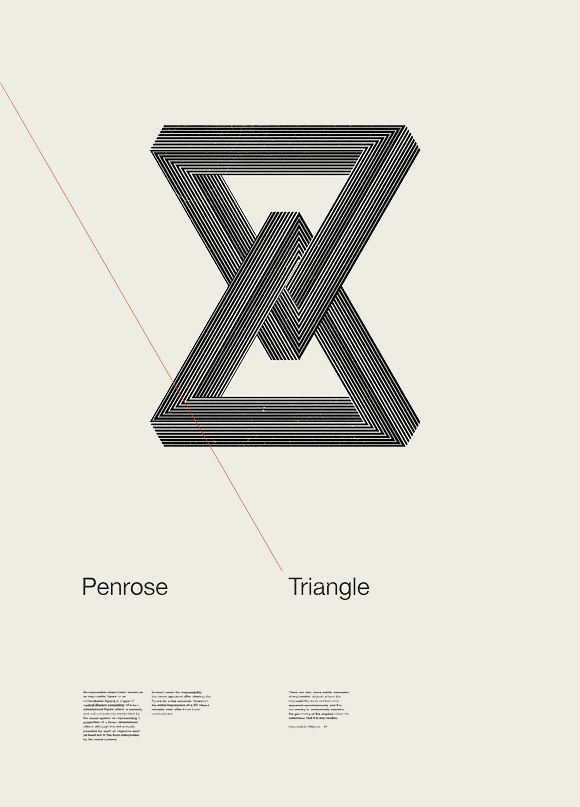580x807 pixels.
Task: Click the lower end of the red line
Action: (281, 569)
